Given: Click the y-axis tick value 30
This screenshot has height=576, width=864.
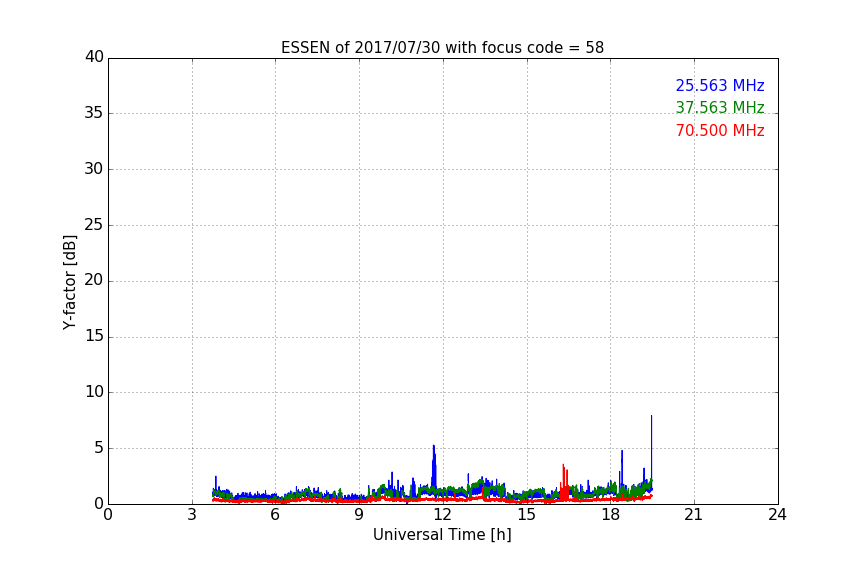Looking at the screenshot, I should pos(94,169).
